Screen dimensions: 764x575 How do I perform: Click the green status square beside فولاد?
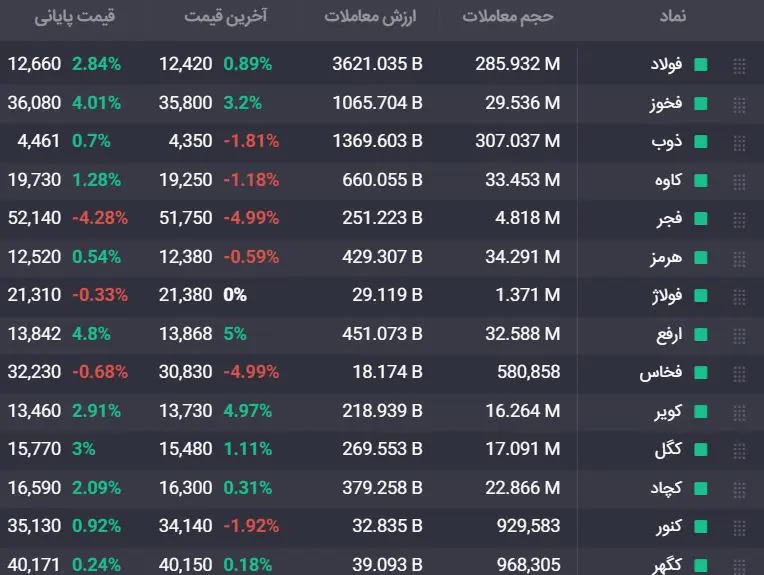click(701, 64)
